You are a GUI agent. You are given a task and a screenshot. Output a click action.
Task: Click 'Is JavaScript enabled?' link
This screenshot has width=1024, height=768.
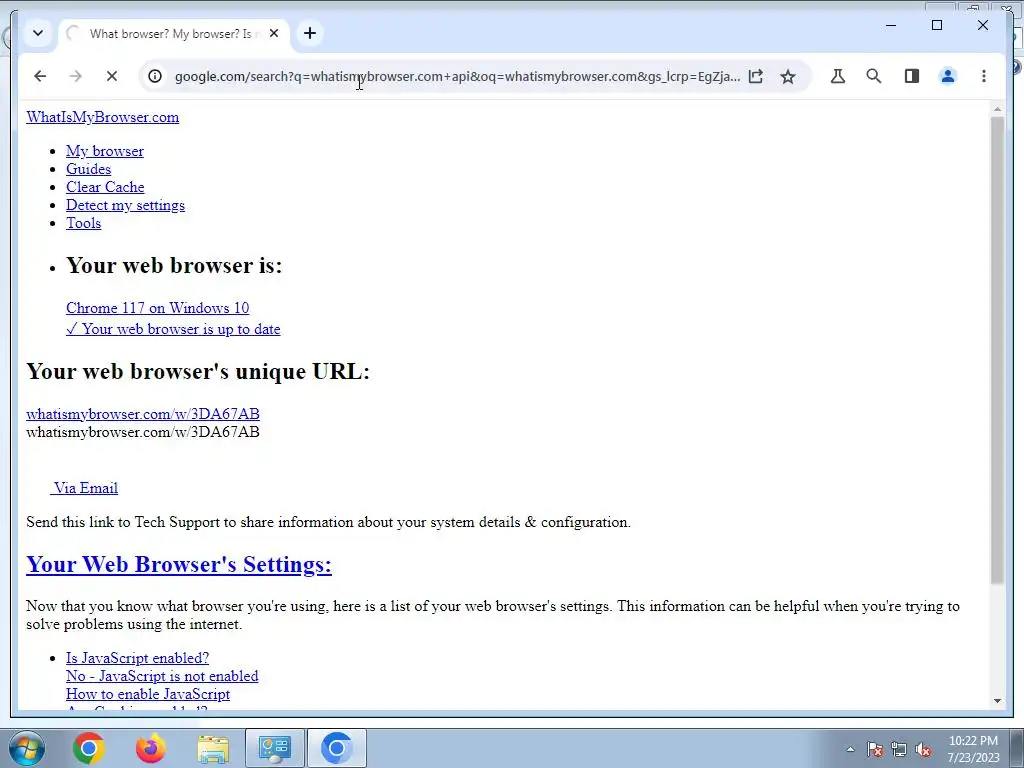tap(137, 658)
